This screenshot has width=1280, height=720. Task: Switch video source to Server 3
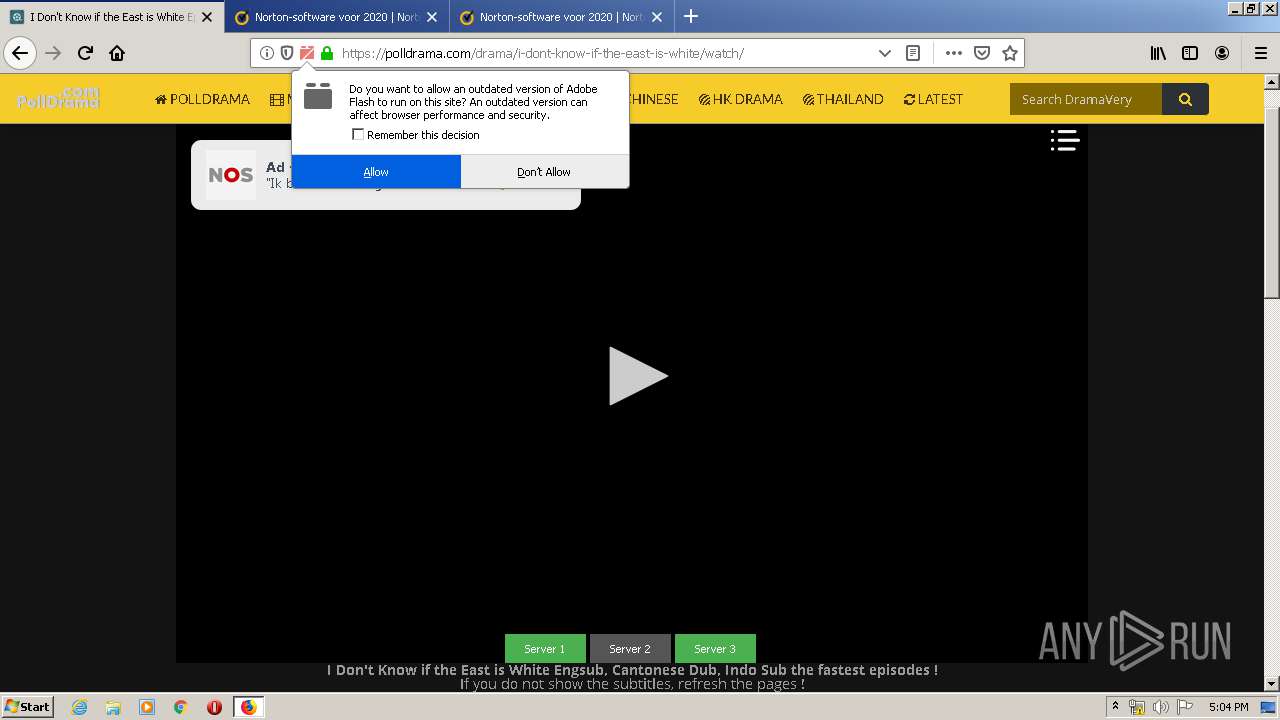(715, 648)
